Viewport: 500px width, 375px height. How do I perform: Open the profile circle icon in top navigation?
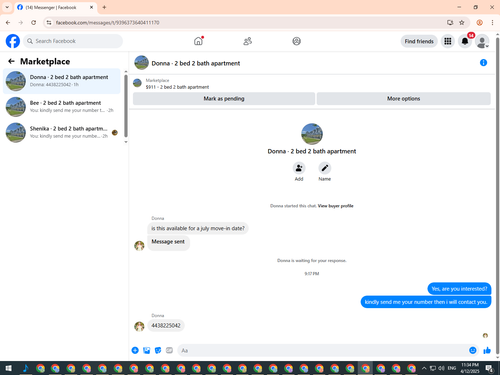click(296, 41)
